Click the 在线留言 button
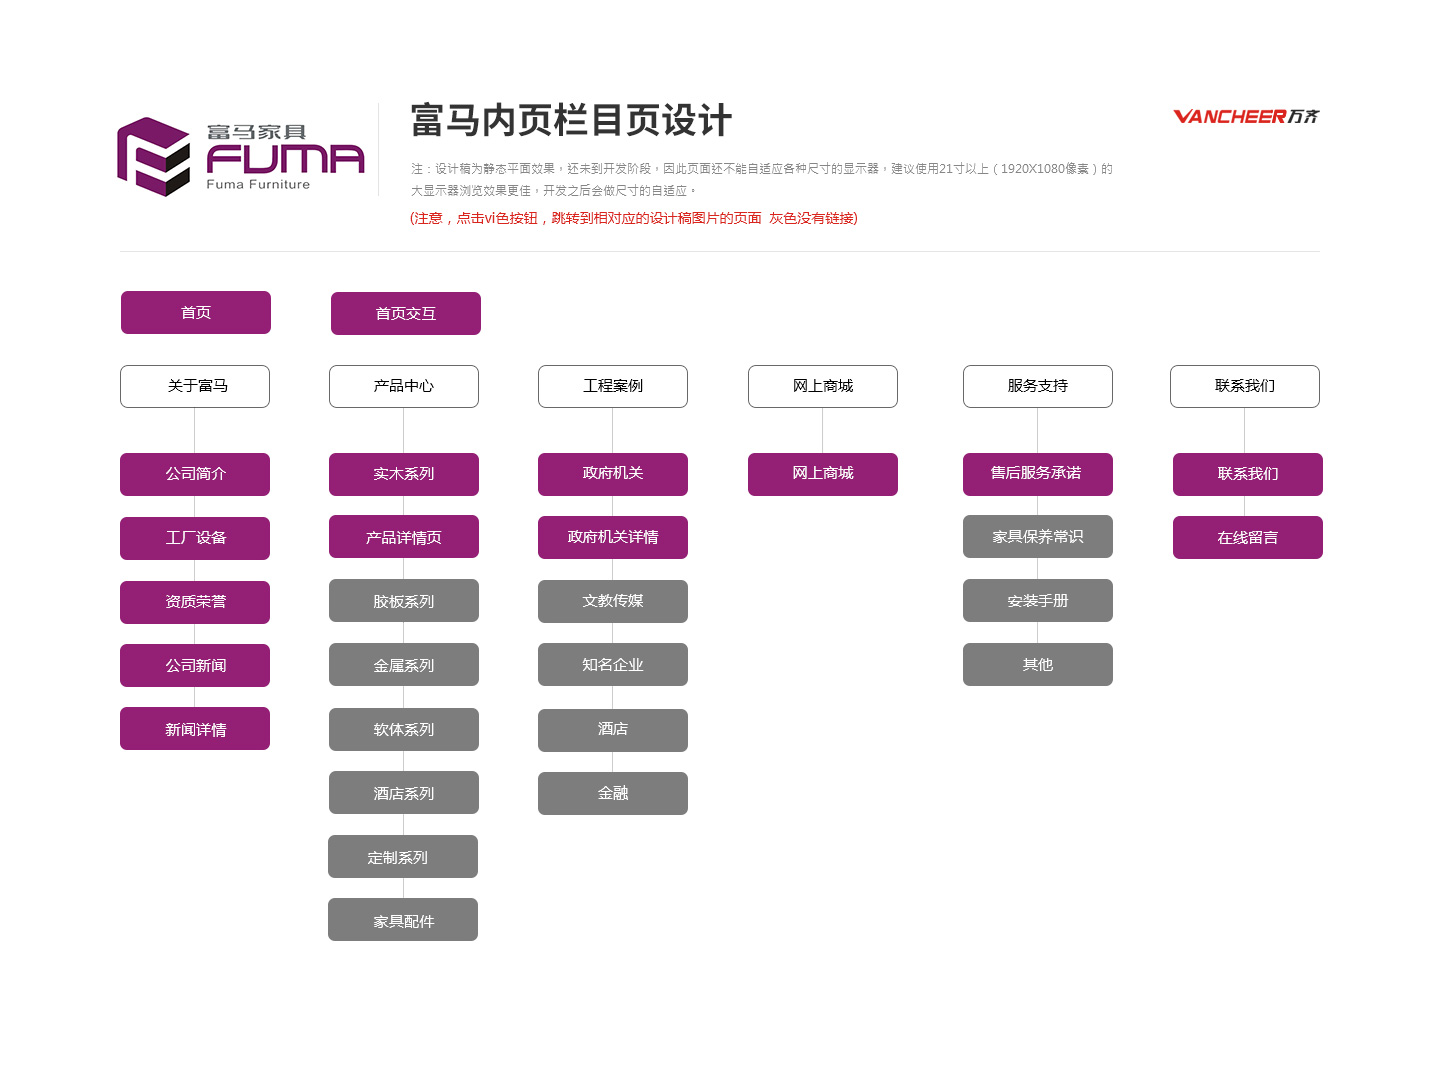Image resolution: width=1440 pixels, height=1078 pixels. pos(1248,538)
